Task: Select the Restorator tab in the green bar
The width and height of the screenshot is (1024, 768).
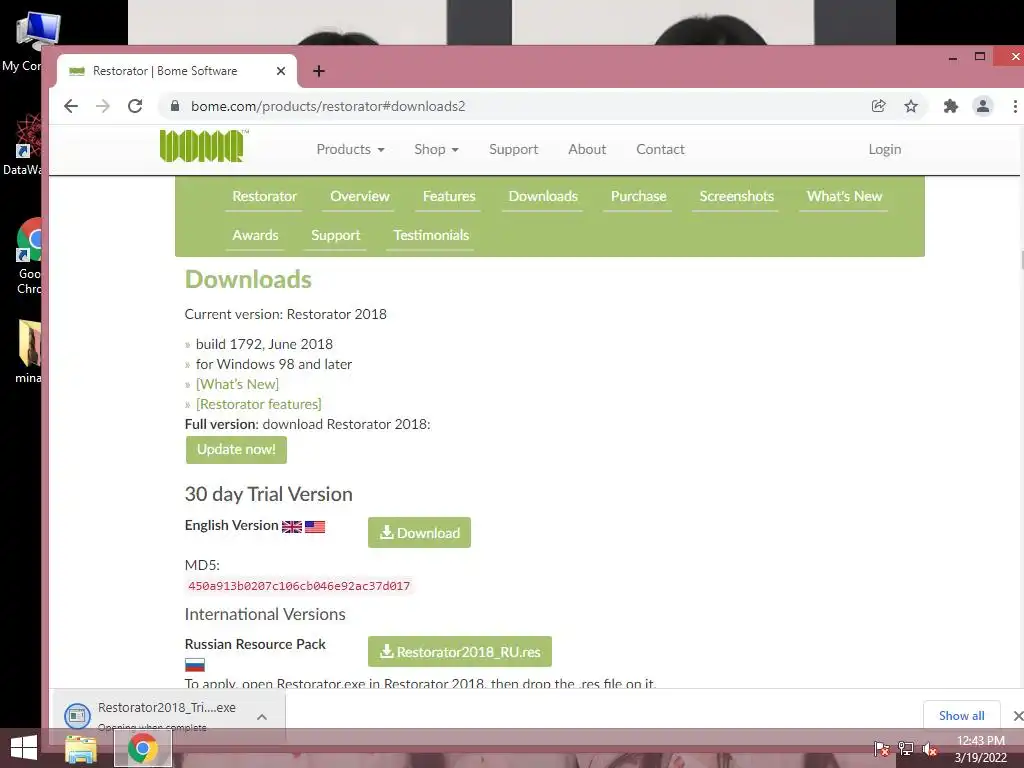Action: (264, 197)
